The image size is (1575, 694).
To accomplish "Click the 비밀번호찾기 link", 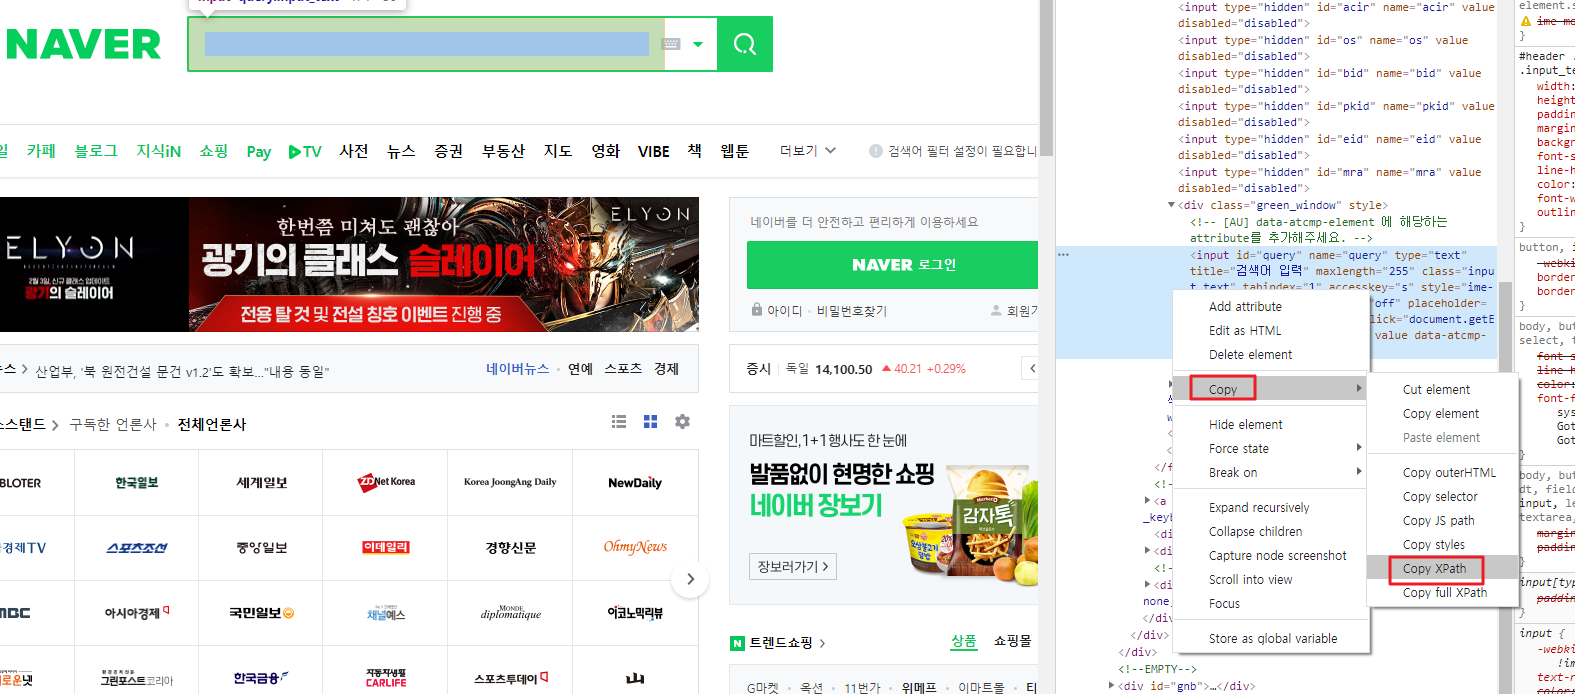I will coord(852,311).
